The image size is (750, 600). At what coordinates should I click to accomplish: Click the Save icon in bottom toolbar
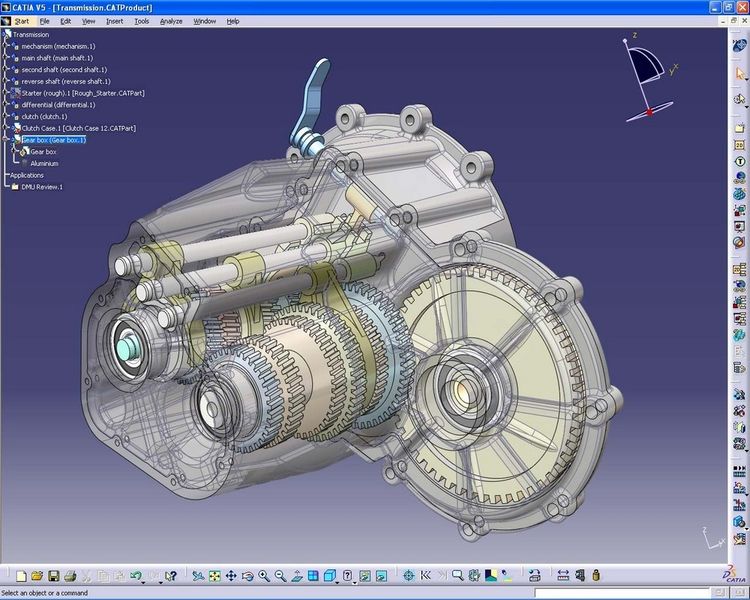coord(53,576)
